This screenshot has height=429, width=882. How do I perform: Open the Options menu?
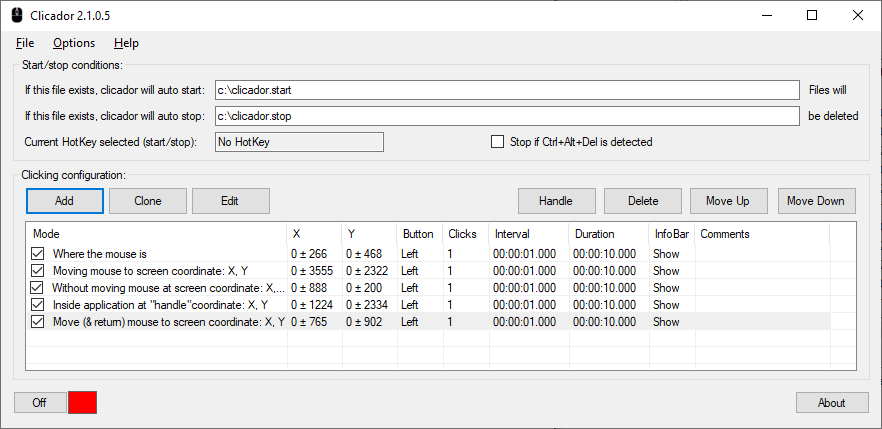74,43
